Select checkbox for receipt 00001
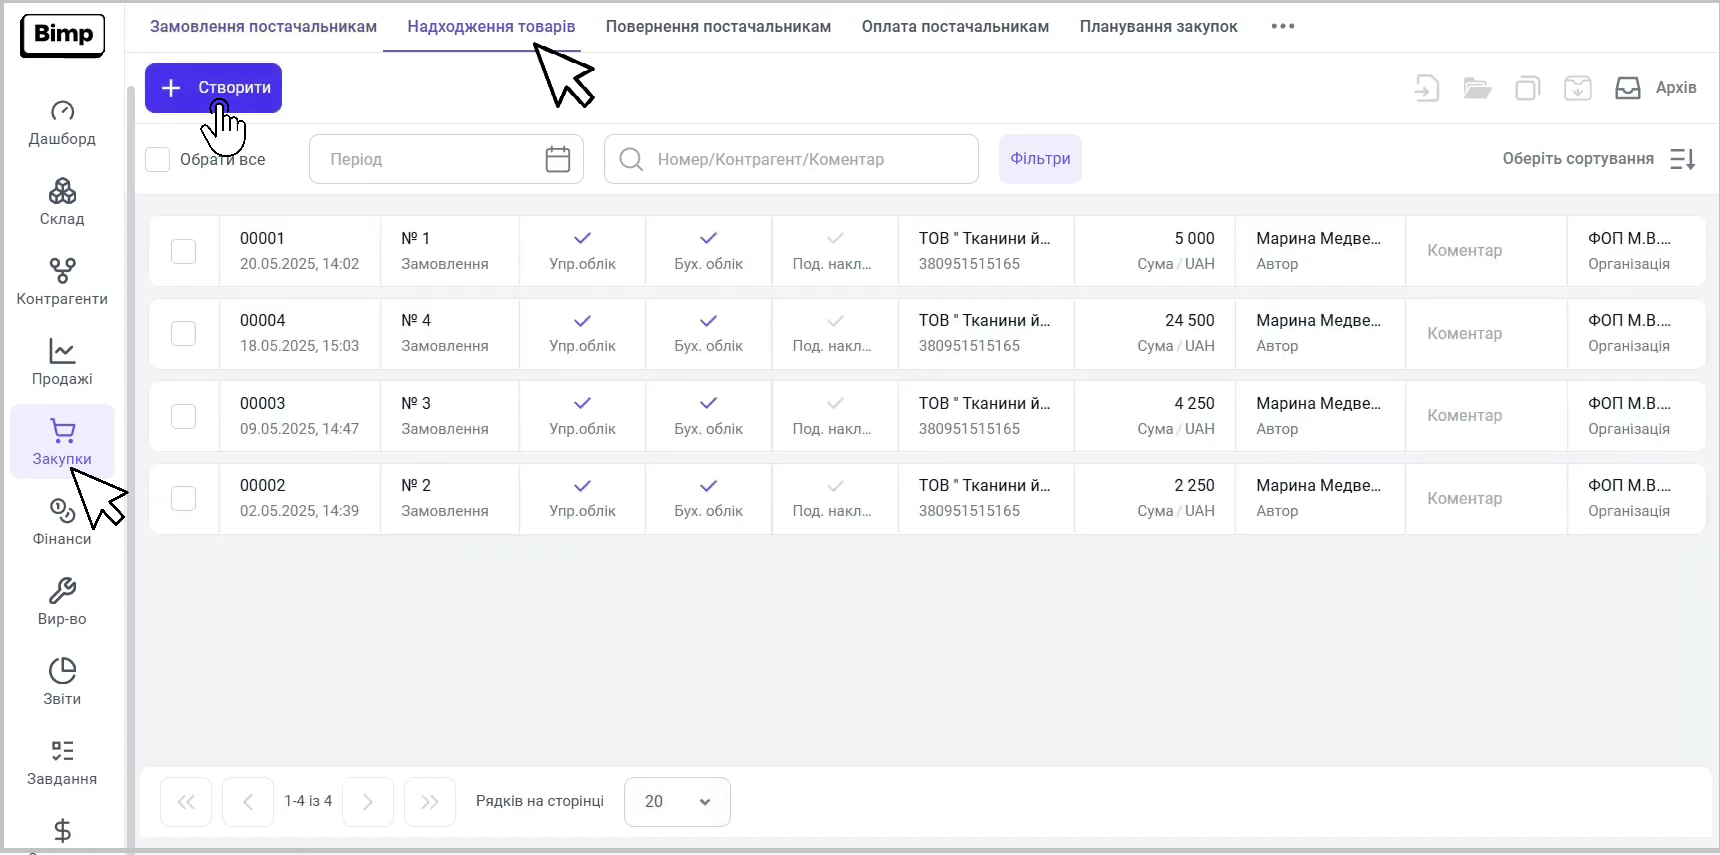 pos(183,251)
